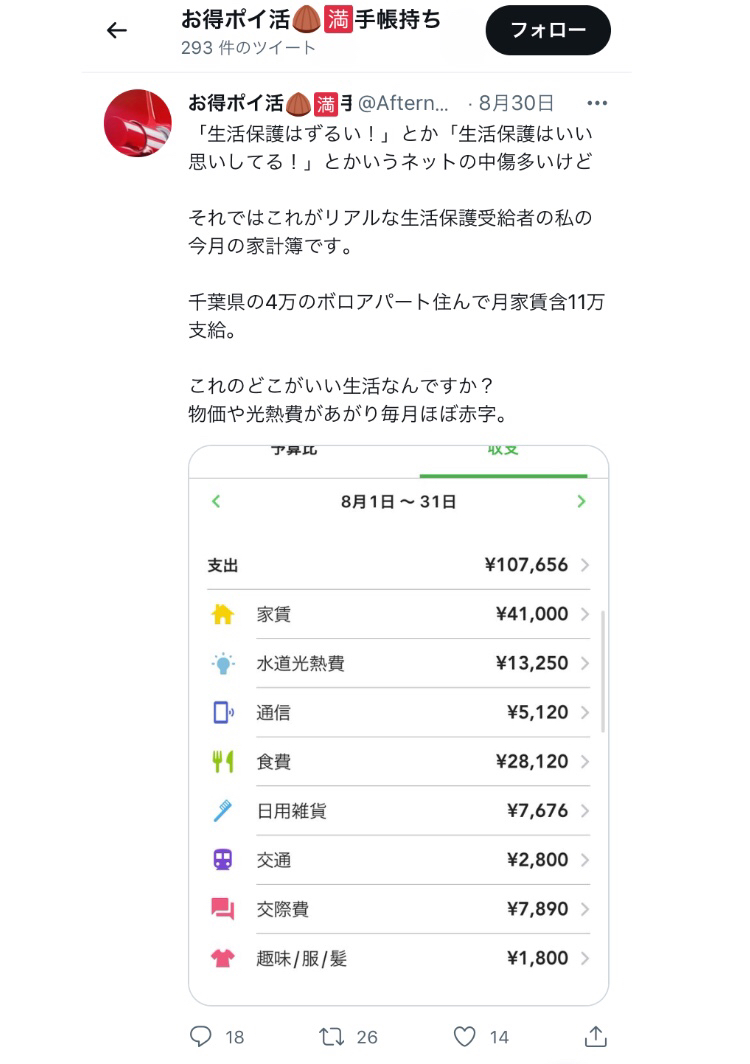The height and width of the screenshot is (1064, 750).
Task: Go to next month with right chevron
Action: tap(581, 502)
